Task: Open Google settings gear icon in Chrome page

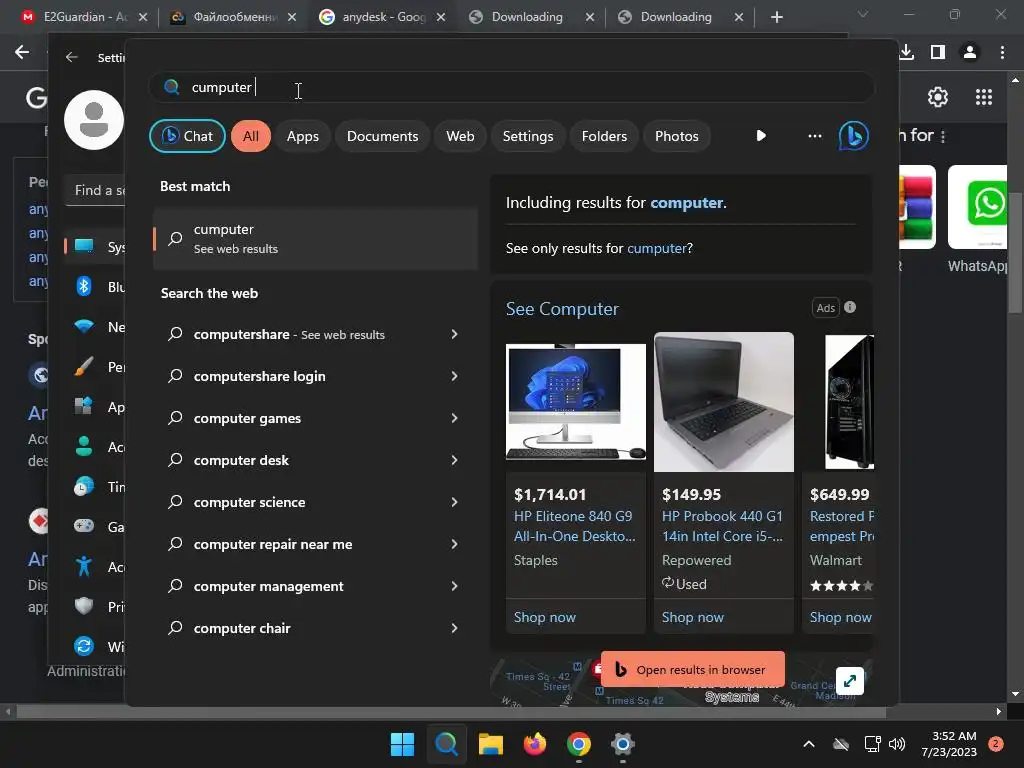Action: click(x=938, y=97)
